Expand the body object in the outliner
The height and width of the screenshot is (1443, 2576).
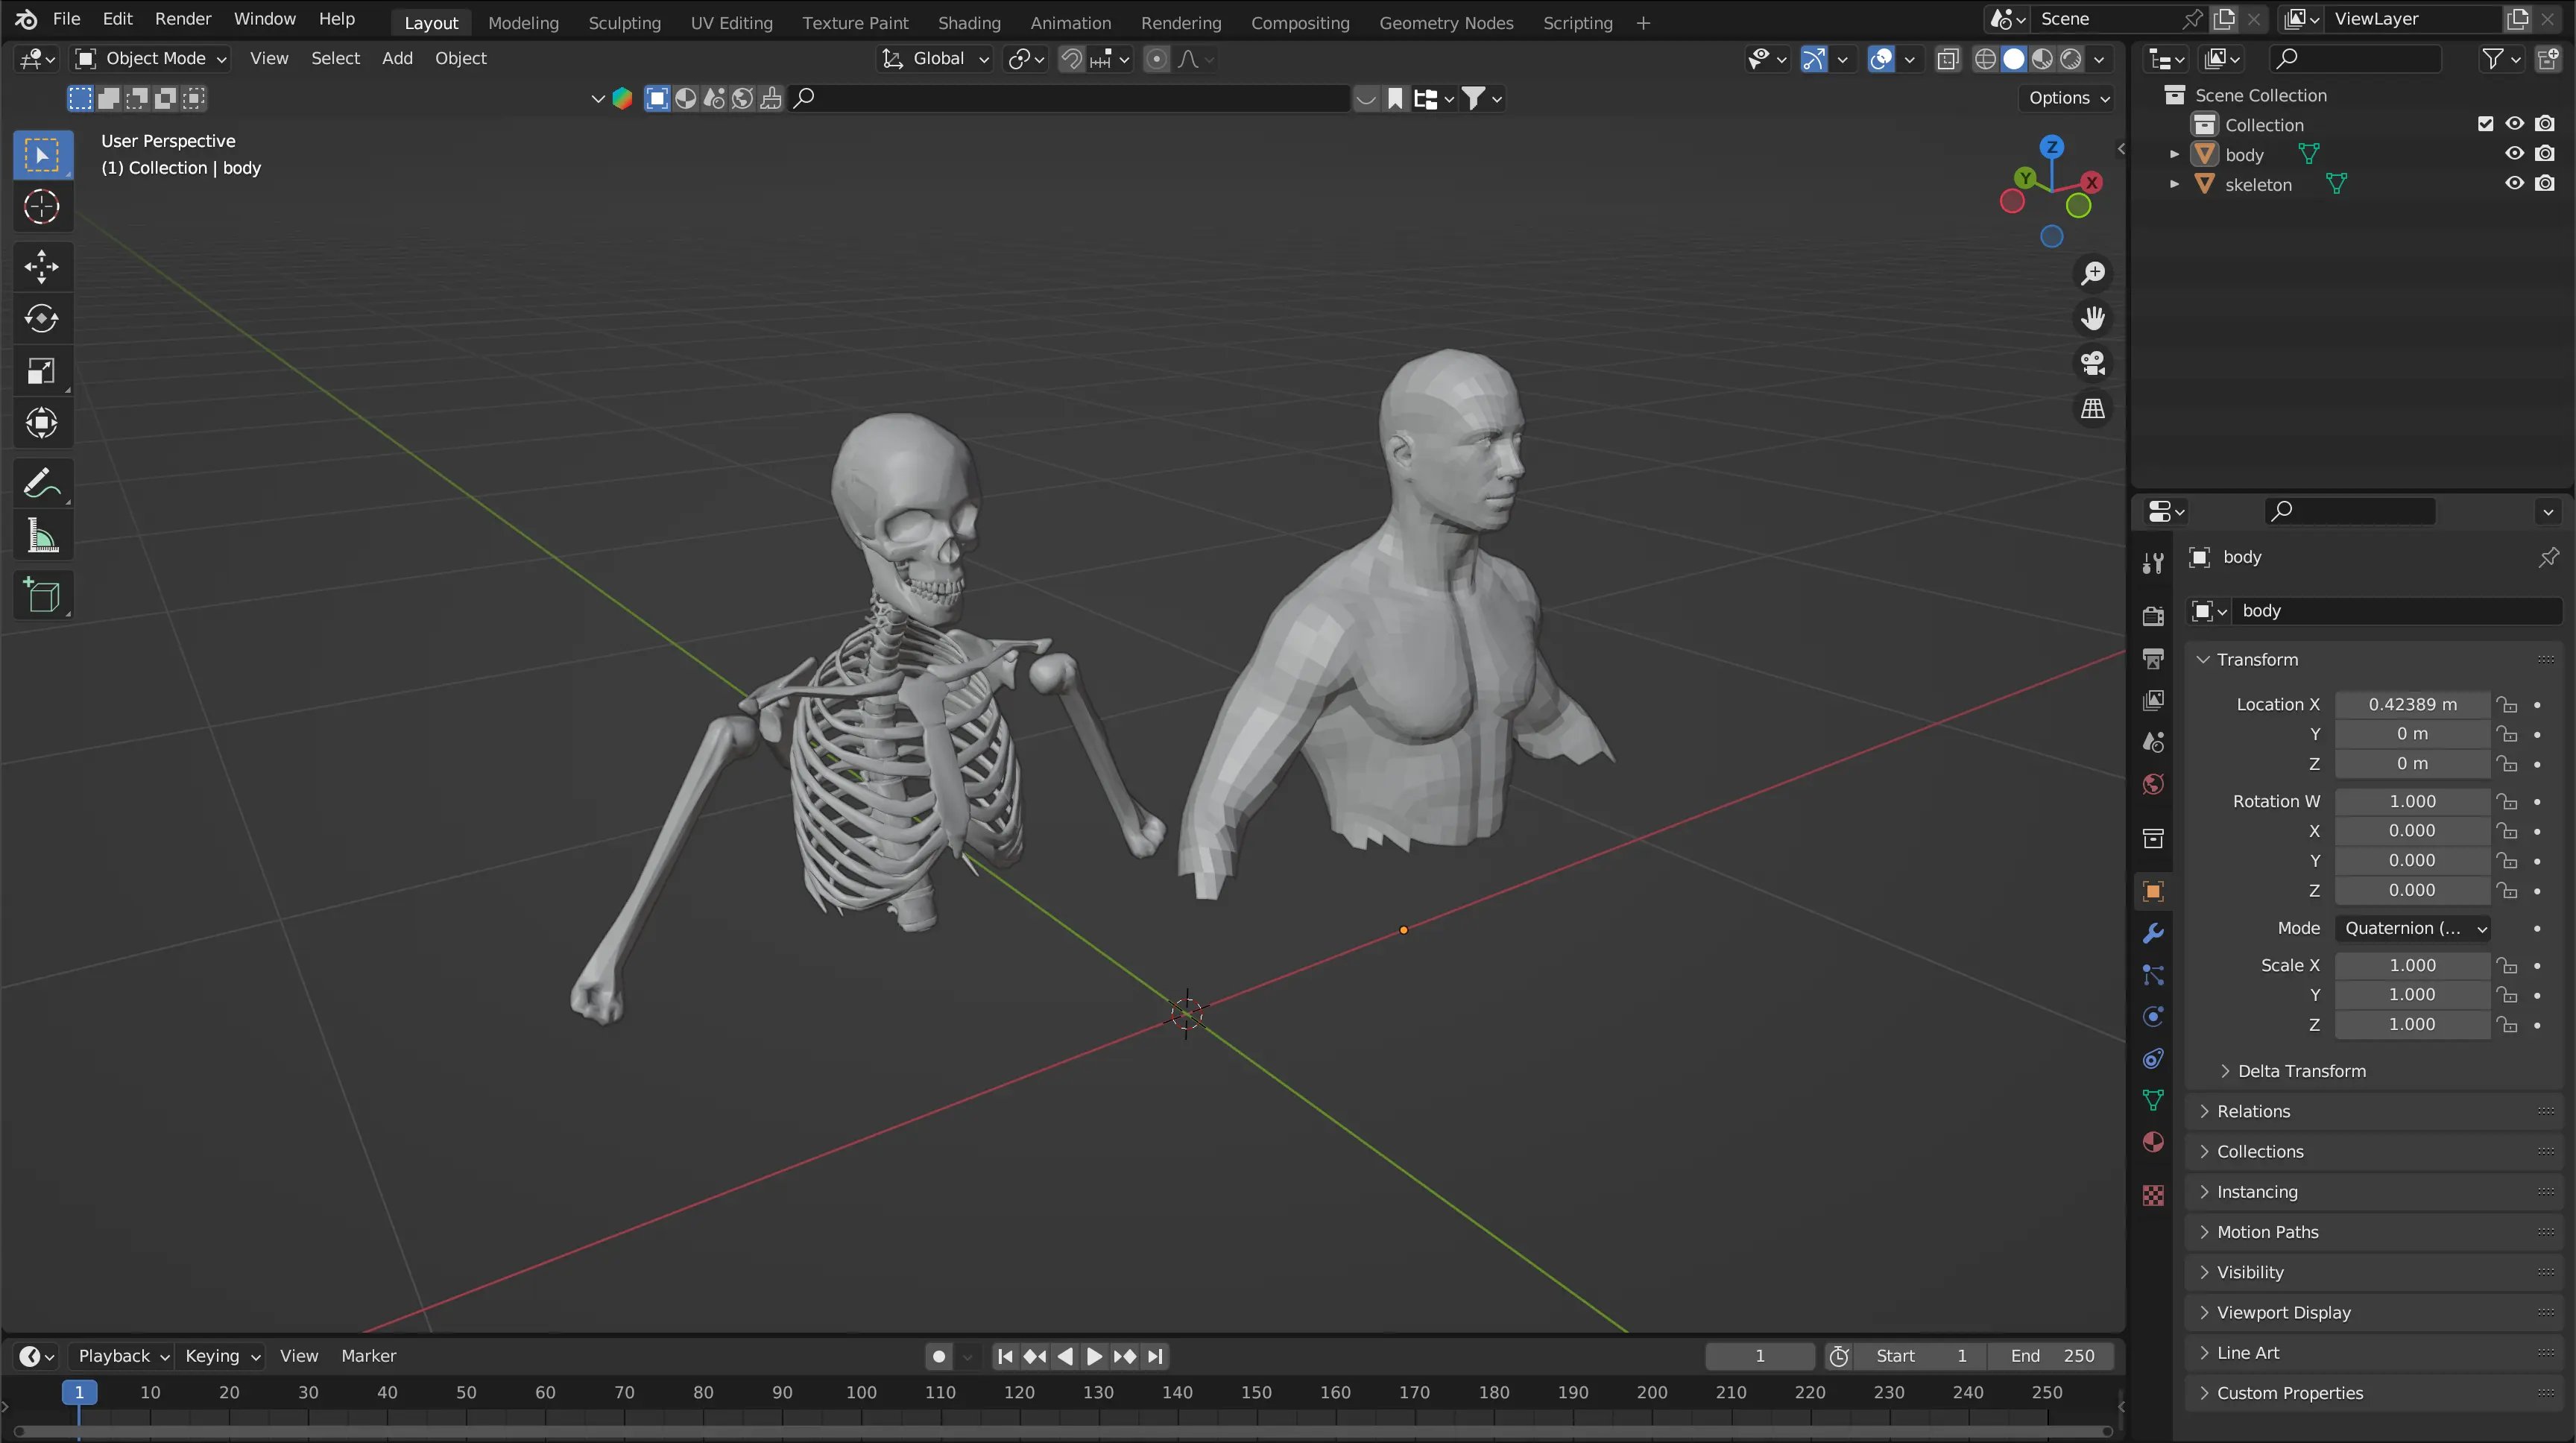click(2175, 154)
